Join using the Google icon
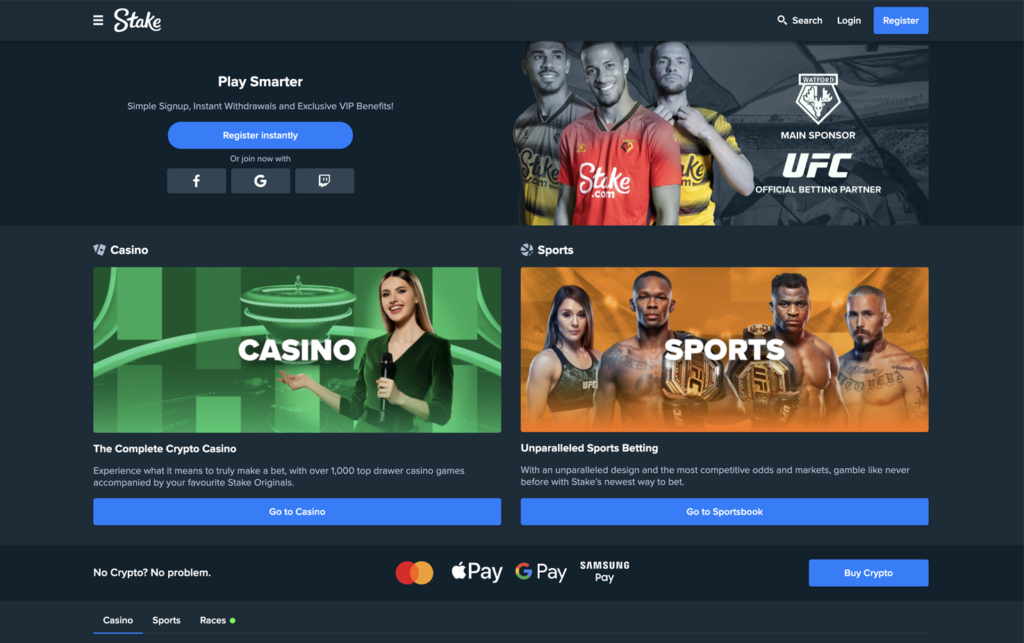This screenshot has height=643, width=1024. pyautogui.click(x=261, y=181)
